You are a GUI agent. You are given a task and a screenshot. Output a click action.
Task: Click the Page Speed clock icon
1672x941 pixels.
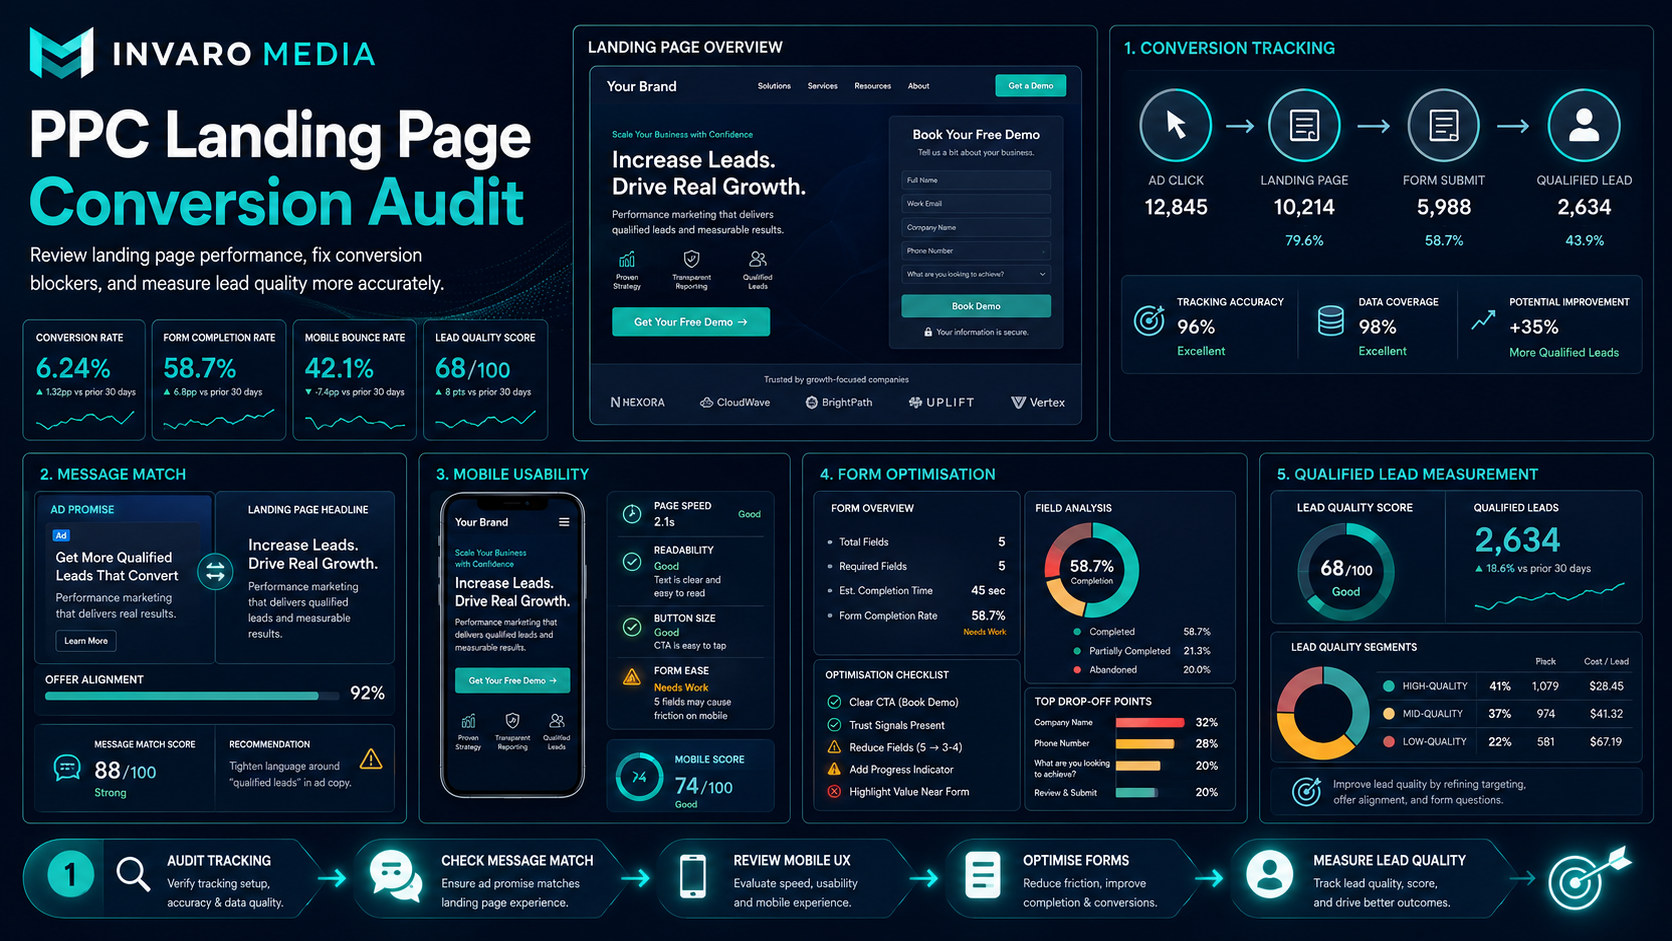(x=632, y=514)
